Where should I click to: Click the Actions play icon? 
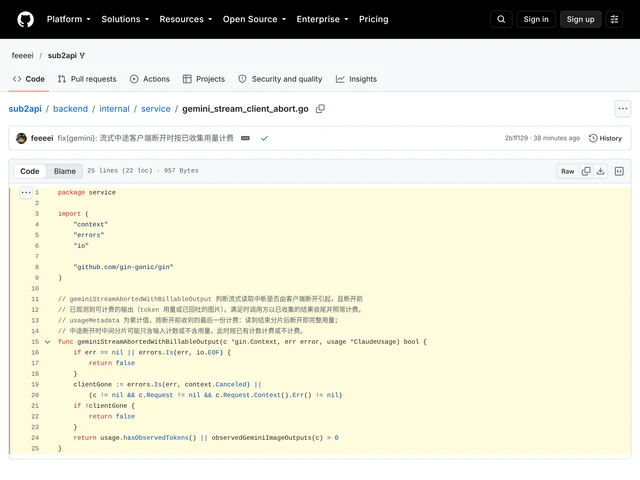134,79
